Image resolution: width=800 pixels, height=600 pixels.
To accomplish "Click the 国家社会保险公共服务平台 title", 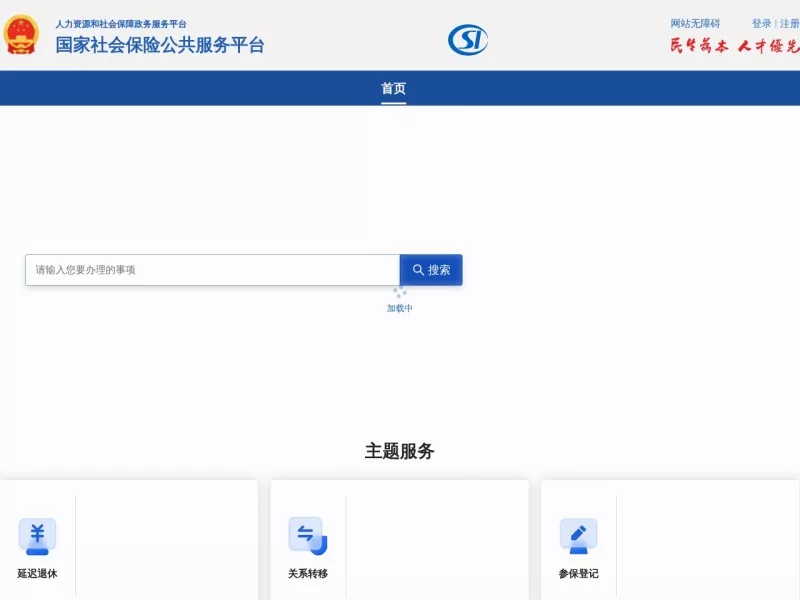I will click(160, 45).
